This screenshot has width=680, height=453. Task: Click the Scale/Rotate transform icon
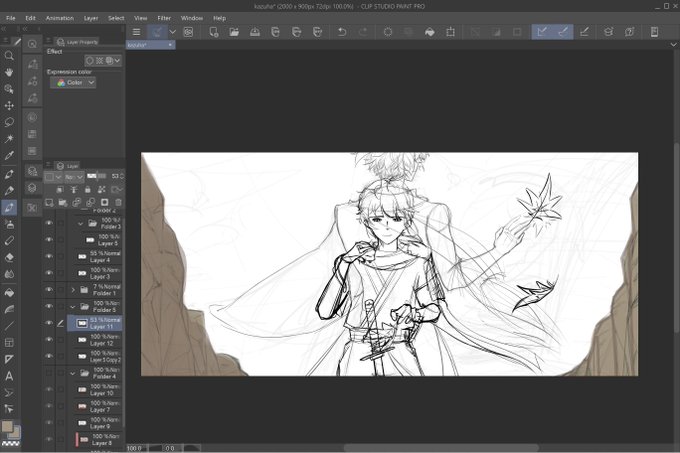[451, 32]
